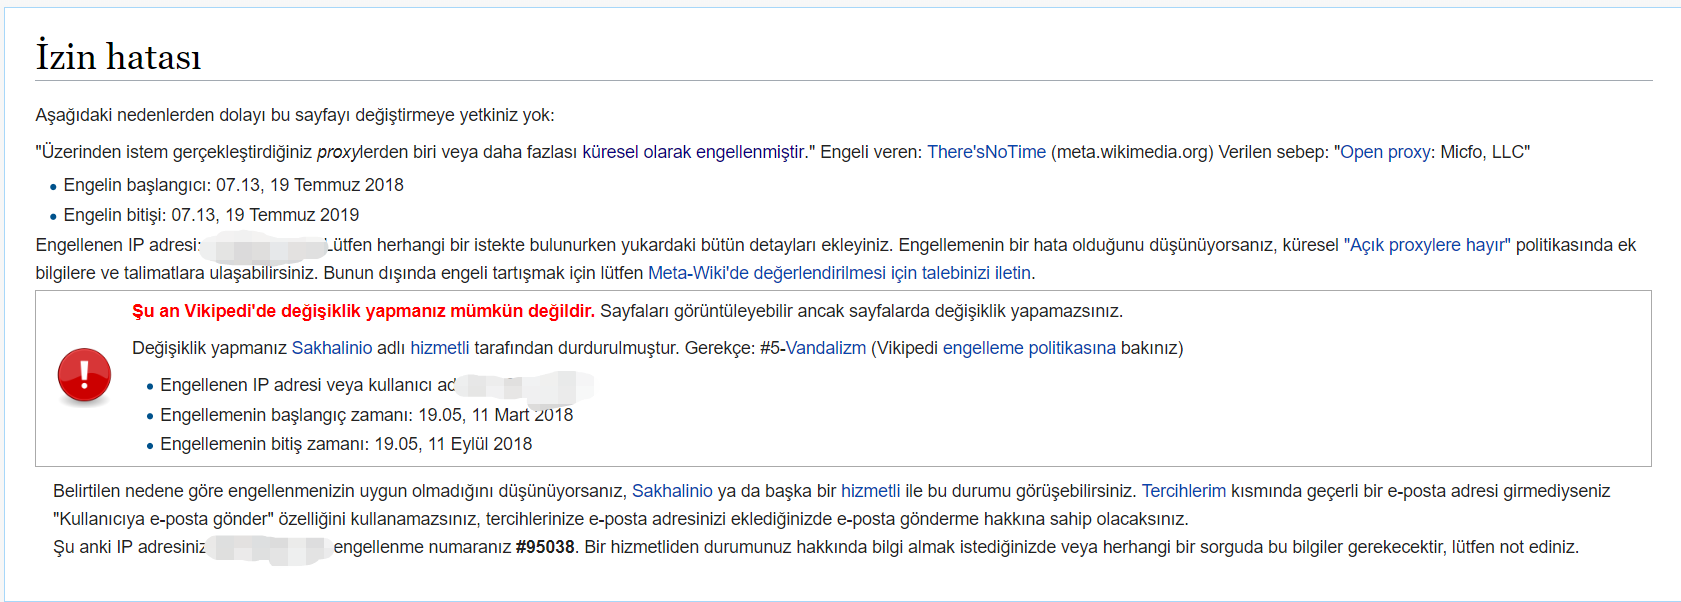Click "hizmetli" link inside the block notice box
Image resolution: width=1681 pixels, height=602 pixels.
(x=439, y=348)
